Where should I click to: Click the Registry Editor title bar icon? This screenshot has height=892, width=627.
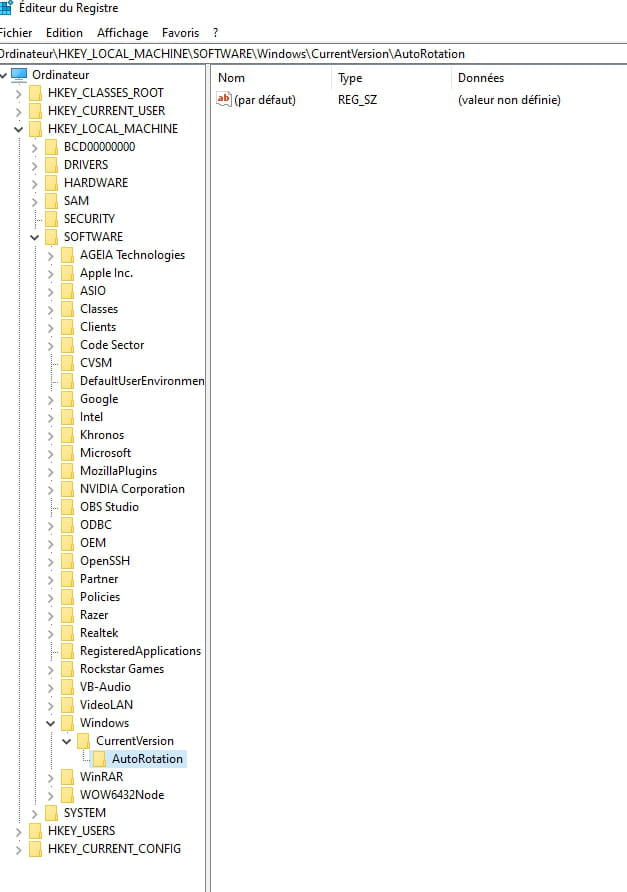coord(6,8)
